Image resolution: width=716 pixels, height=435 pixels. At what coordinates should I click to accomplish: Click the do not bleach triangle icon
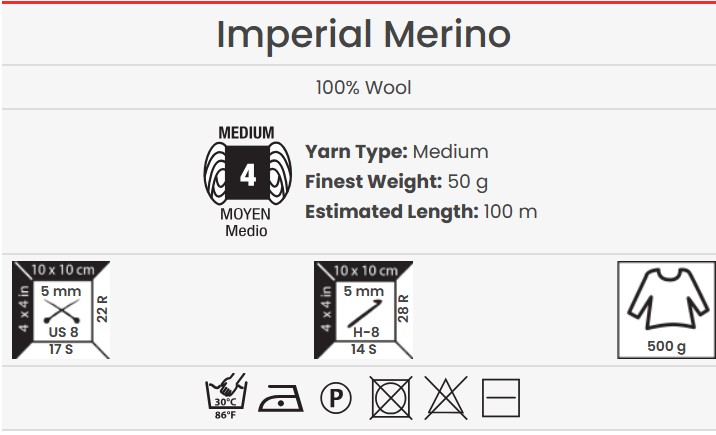[x=444, y=399]
